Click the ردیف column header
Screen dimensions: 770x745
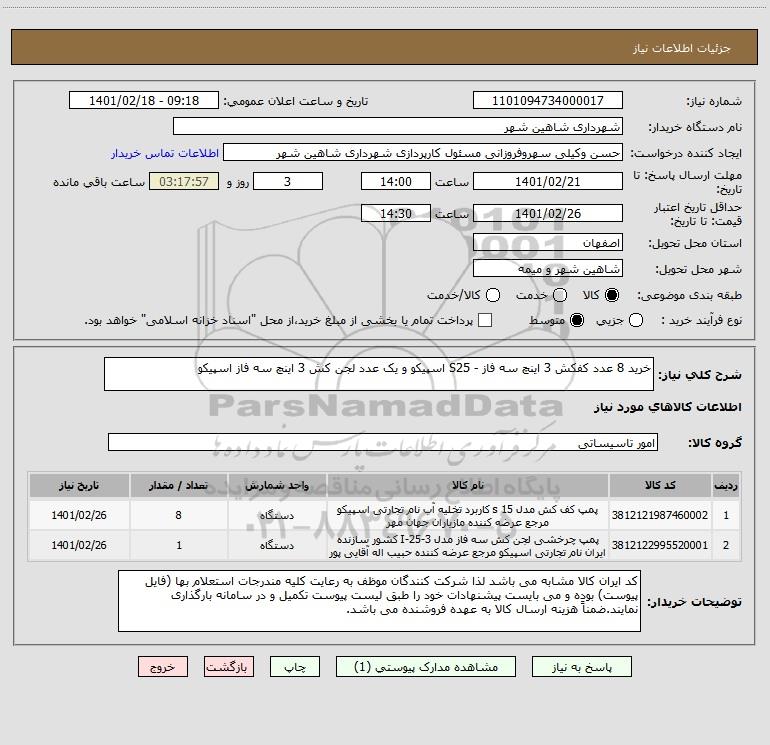pos(726,485)
